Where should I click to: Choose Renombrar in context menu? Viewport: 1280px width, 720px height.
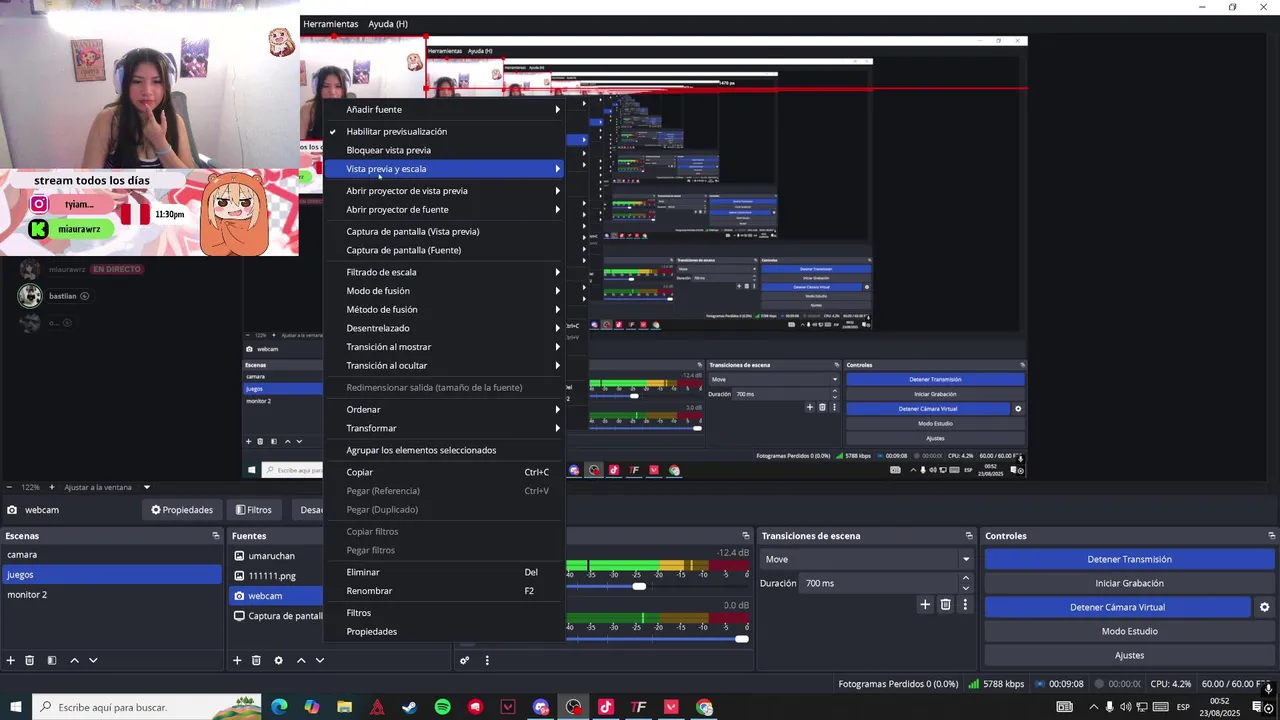click(x=444, y=591)
